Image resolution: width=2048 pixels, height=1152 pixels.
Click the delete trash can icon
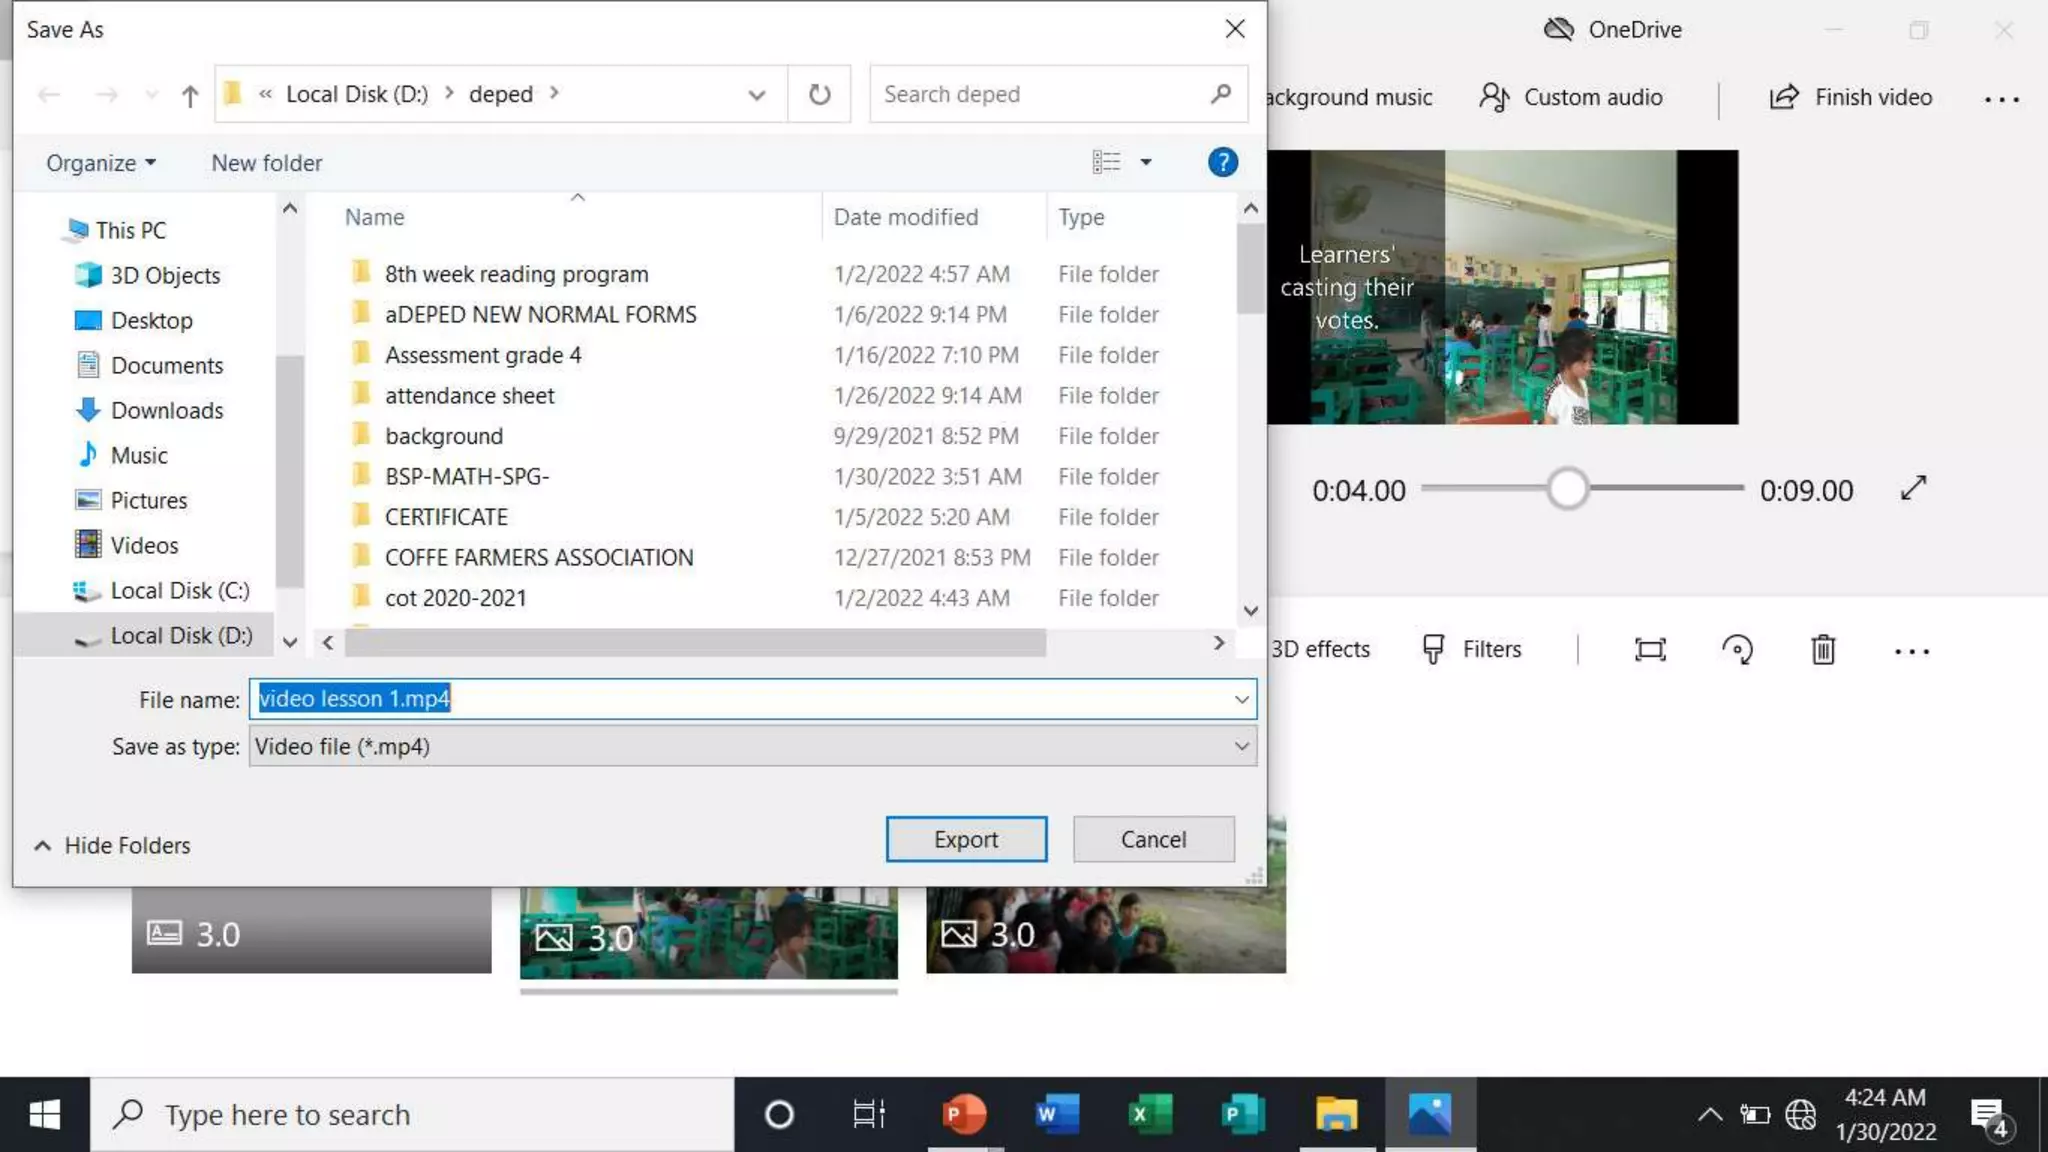1823,650
